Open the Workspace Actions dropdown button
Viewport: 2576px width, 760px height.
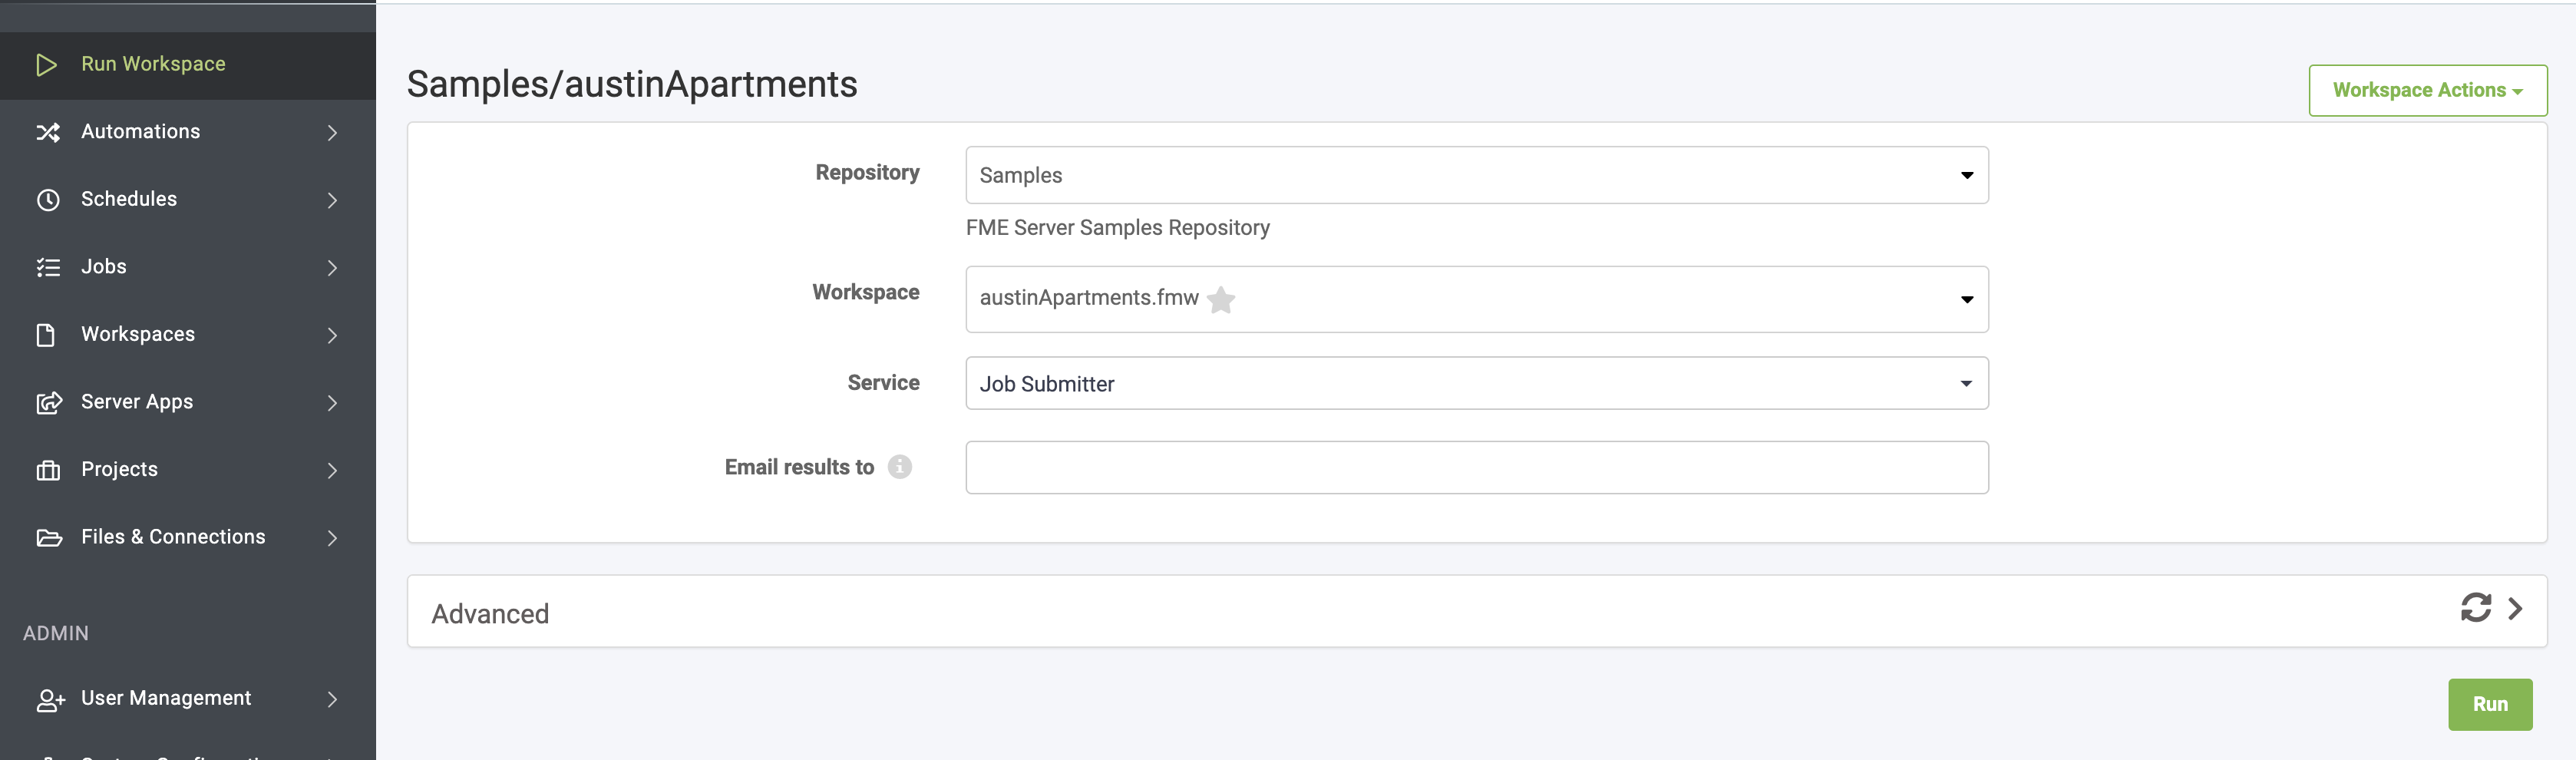coord(2427,90)
